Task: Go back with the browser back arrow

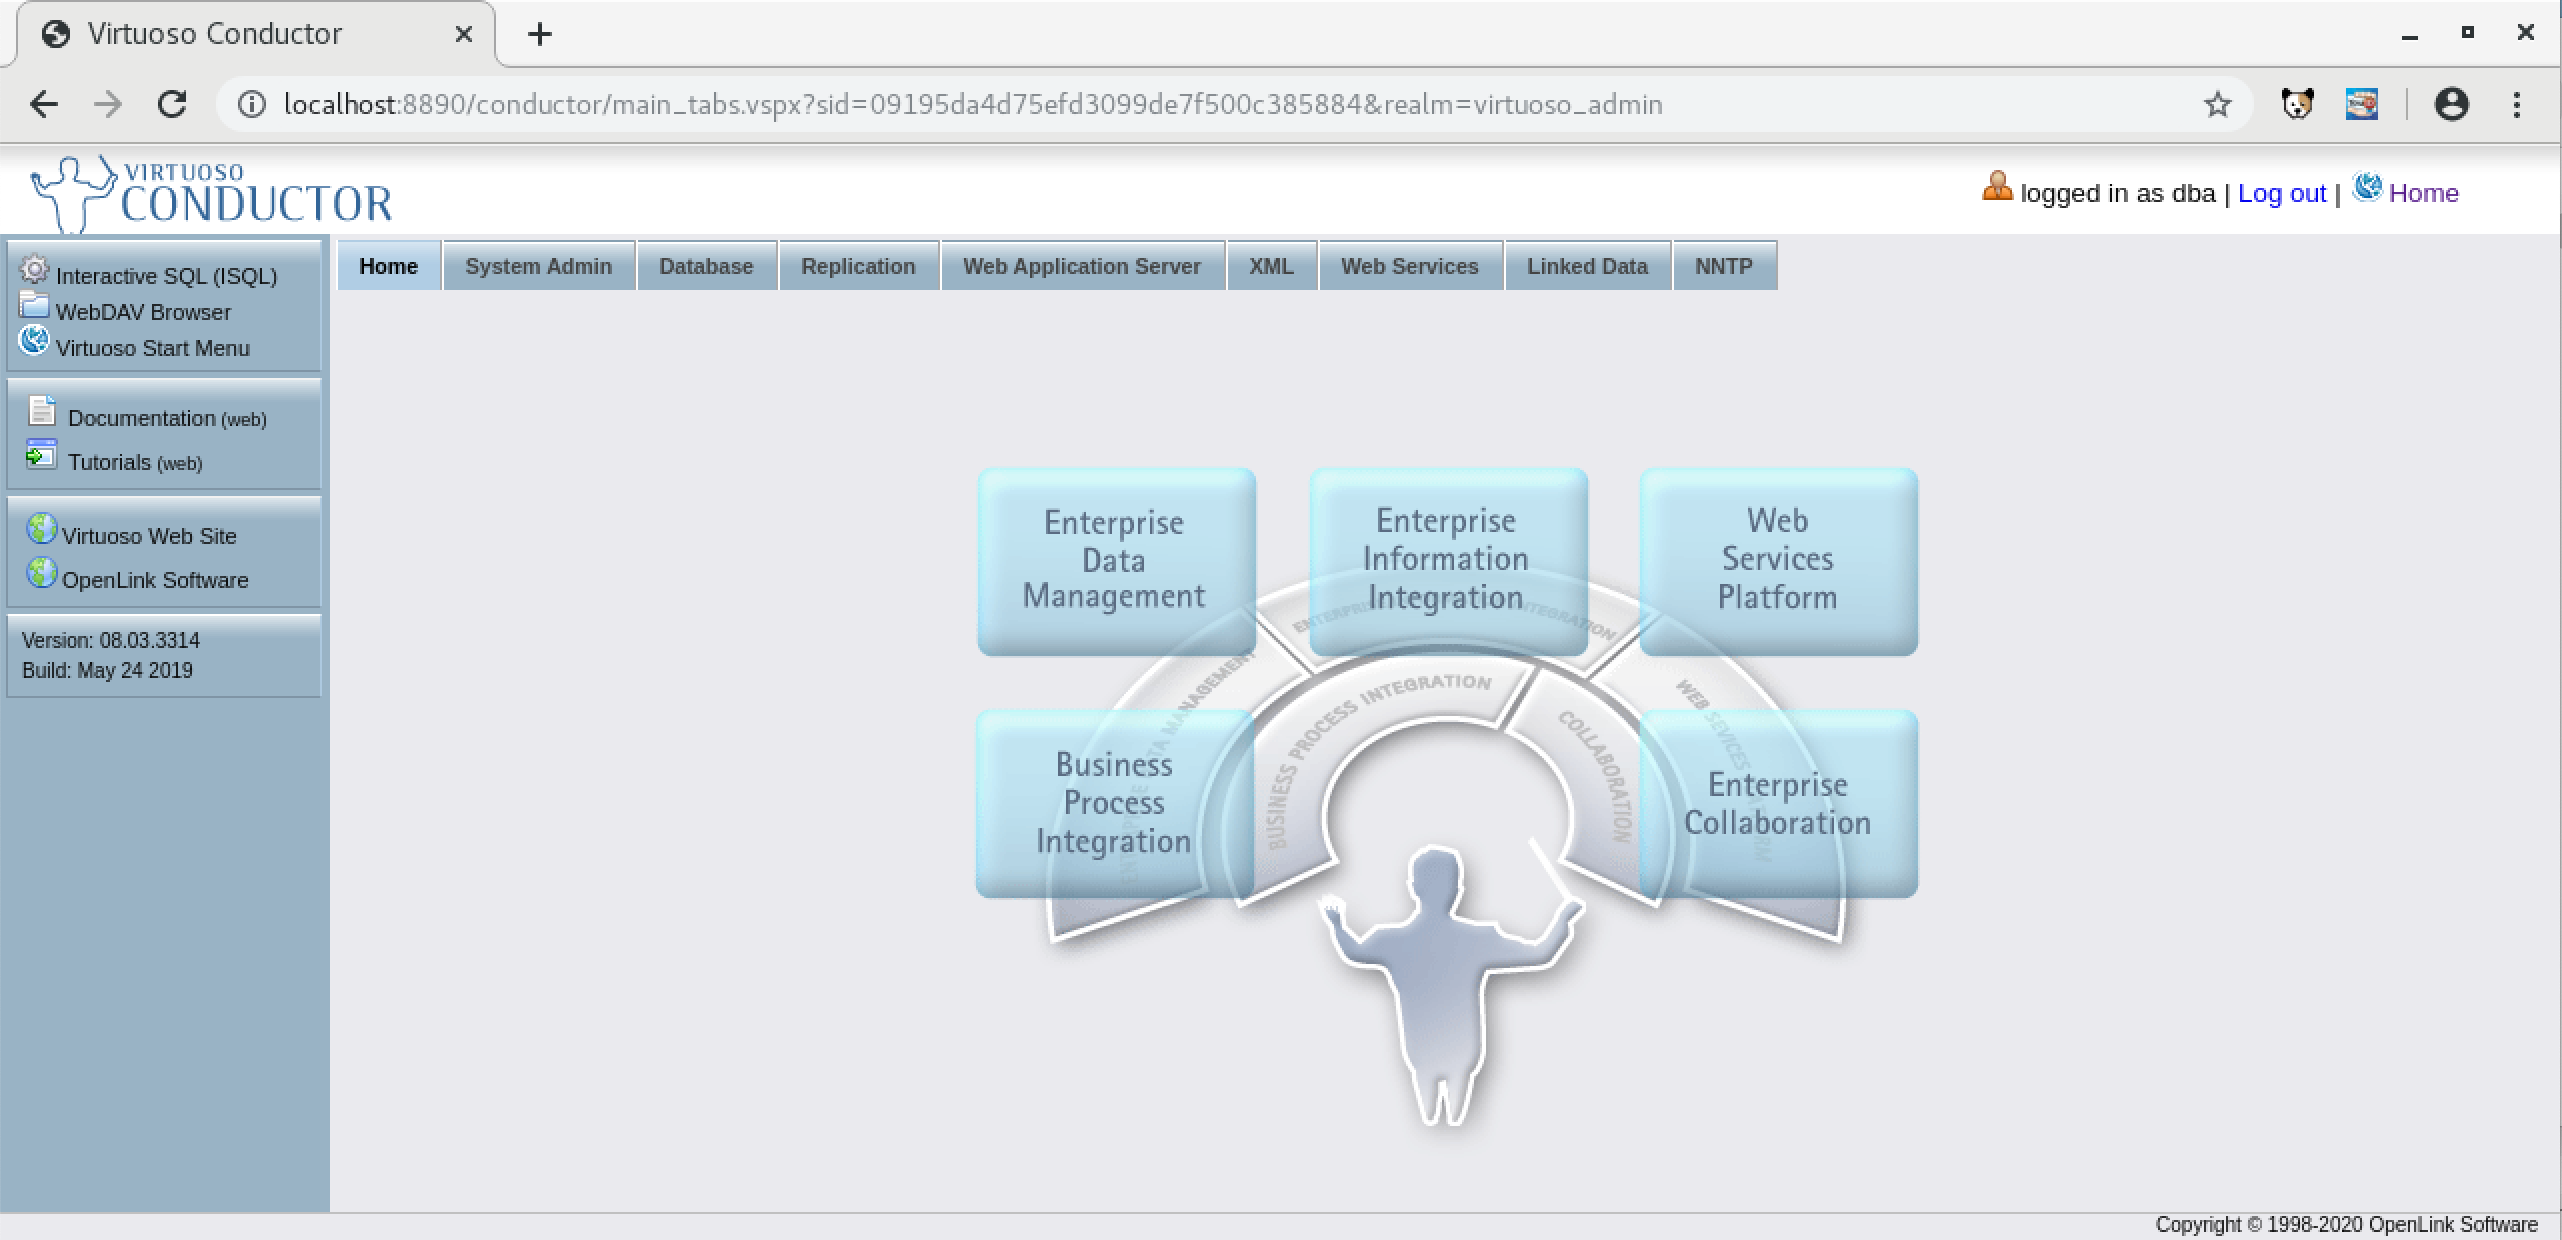Action: tap(44, 104)
